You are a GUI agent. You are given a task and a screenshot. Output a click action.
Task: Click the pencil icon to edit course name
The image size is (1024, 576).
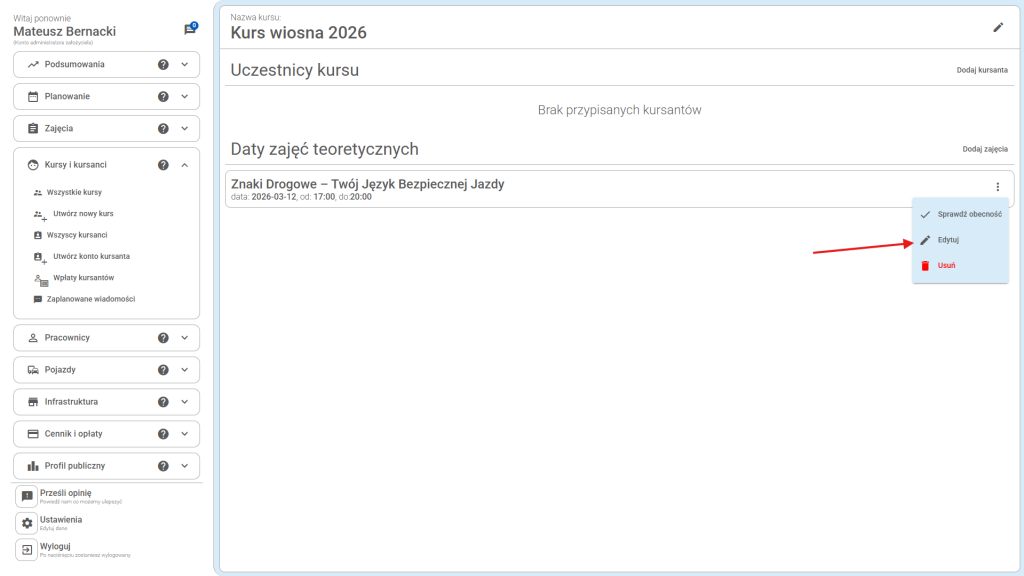click(x=997, y=27)
